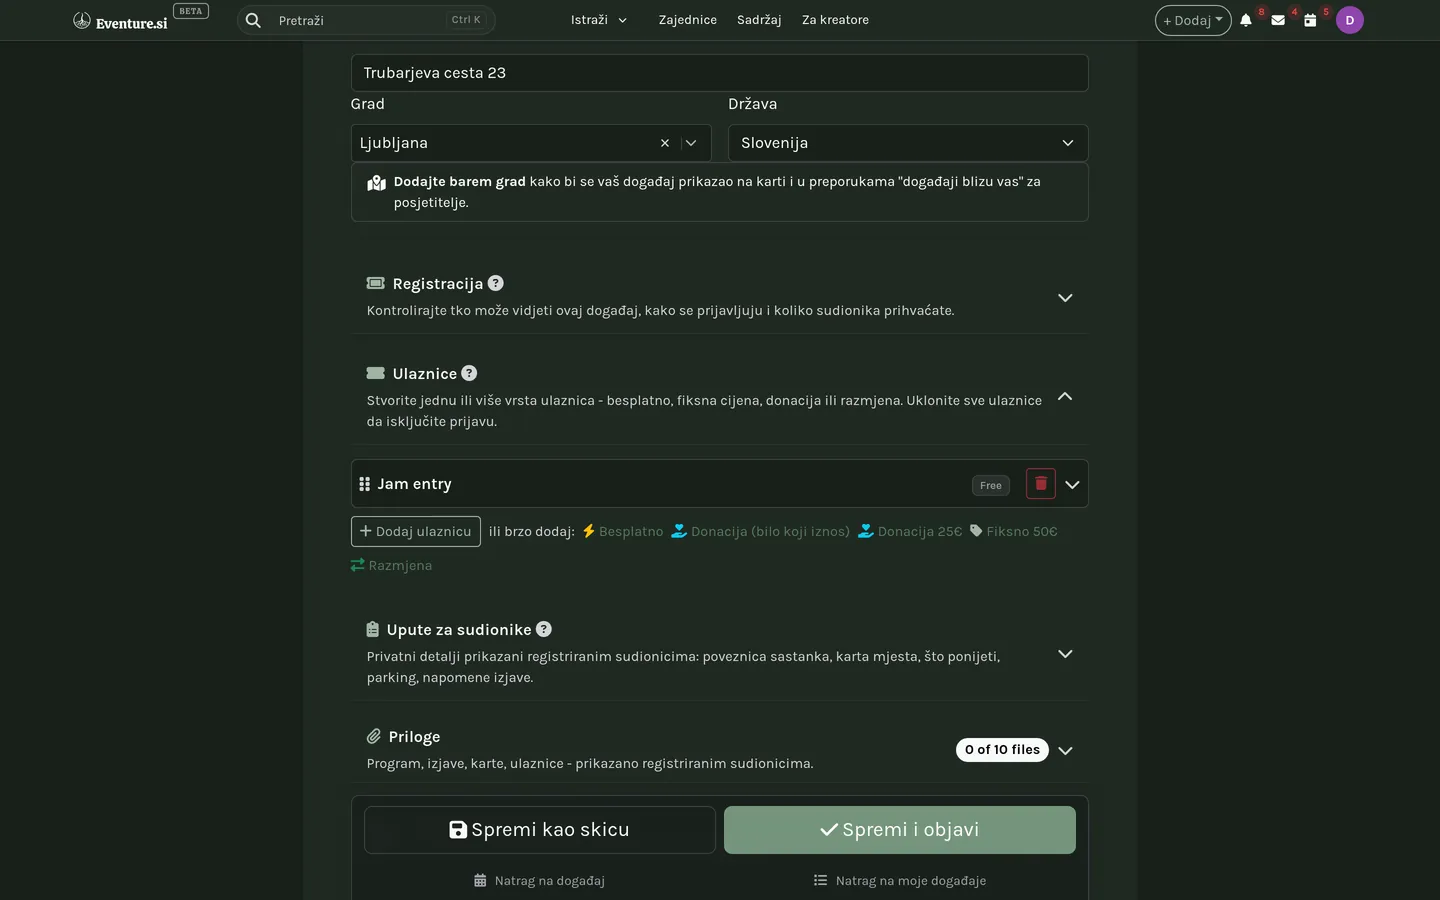Click the search magnifier icon

coord(253,20)
